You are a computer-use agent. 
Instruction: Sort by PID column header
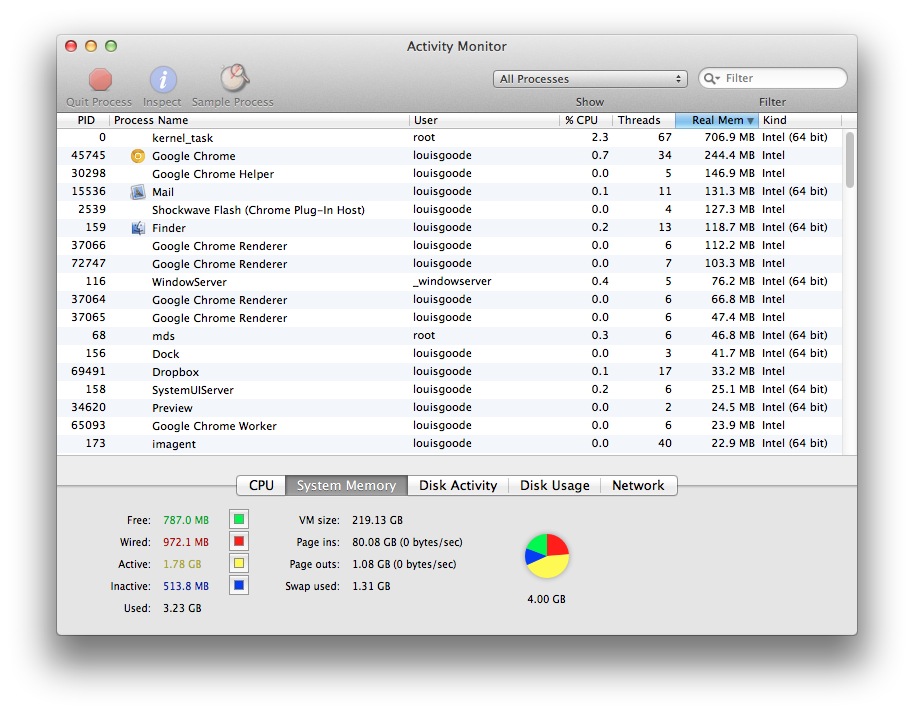(84, 120)
